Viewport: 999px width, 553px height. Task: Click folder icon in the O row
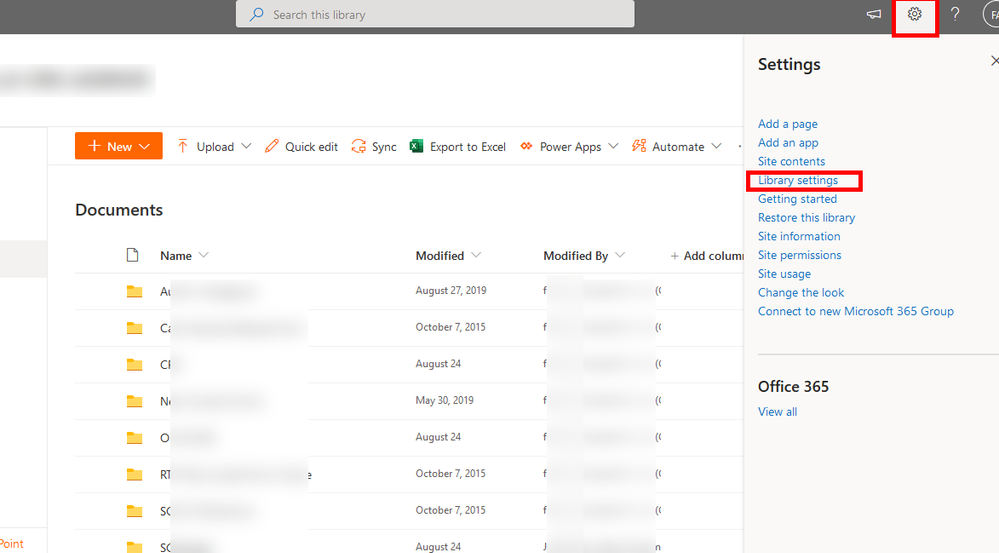coord(134,438)
